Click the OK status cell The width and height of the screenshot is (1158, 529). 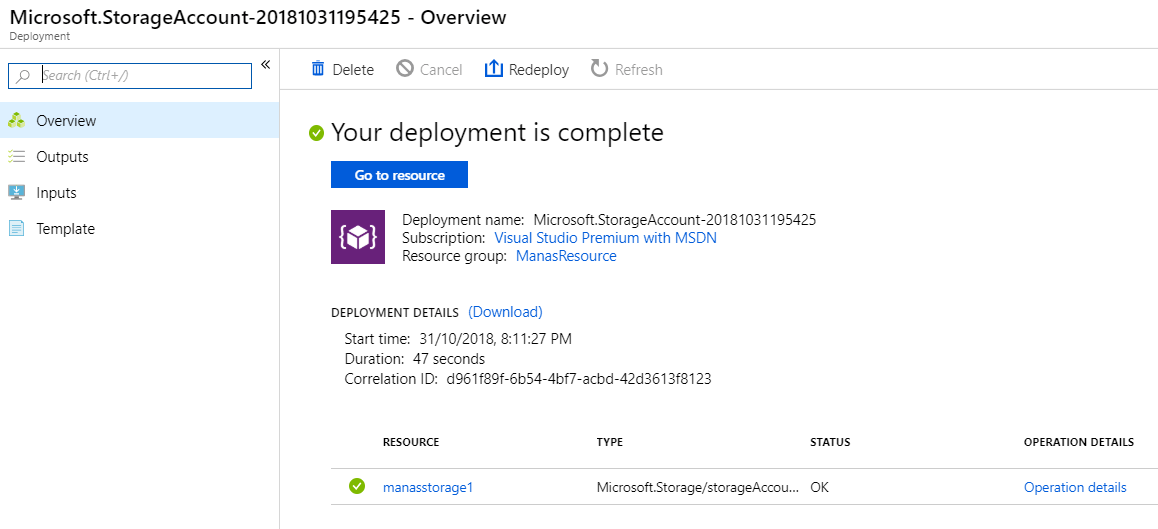[x=820, y=488]
